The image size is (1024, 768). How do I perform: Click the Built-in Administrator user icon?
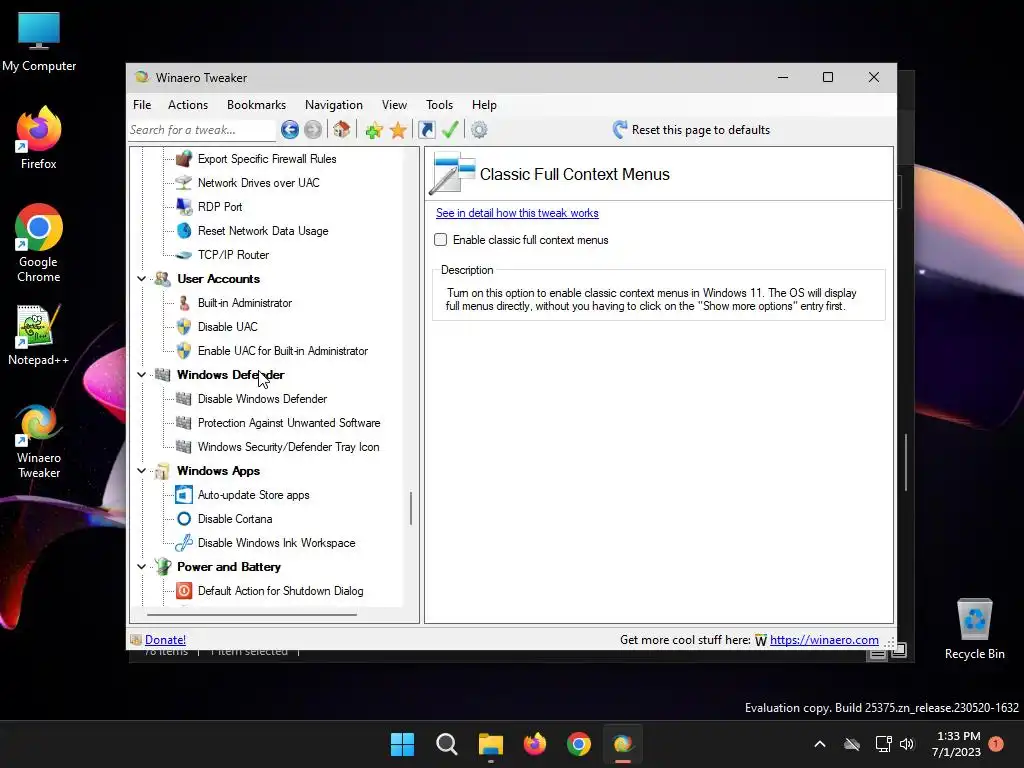click(184, 303)
